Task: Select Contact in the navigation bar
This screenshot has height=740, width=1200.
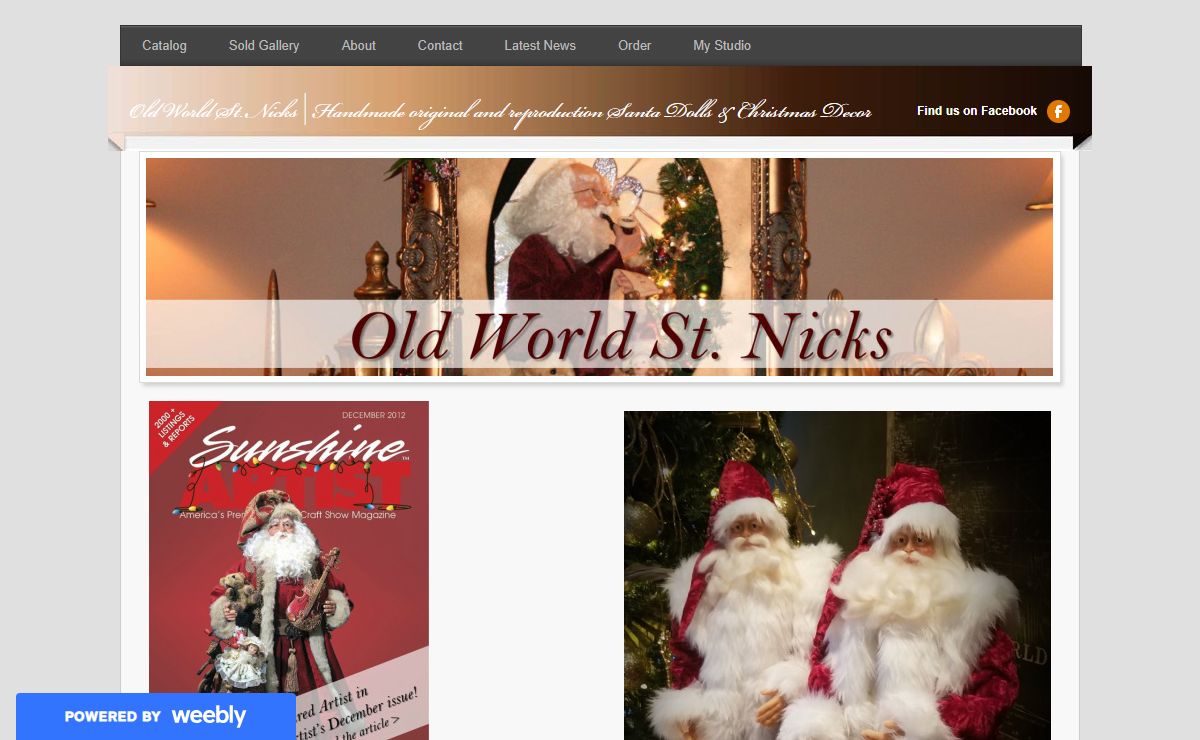Action: click(x=440, y=46)
